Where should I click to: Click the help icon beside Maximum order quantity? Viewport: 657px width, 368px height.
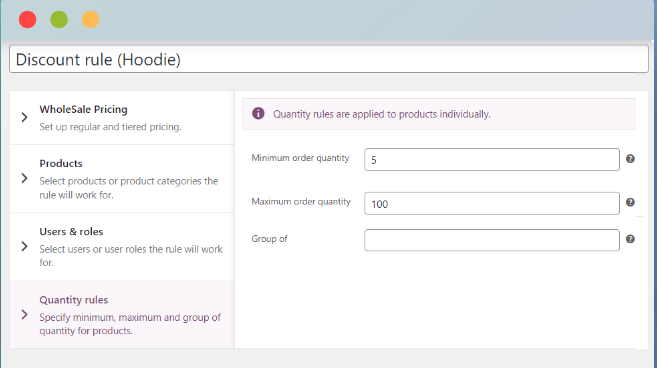click(x=630, y=202)
